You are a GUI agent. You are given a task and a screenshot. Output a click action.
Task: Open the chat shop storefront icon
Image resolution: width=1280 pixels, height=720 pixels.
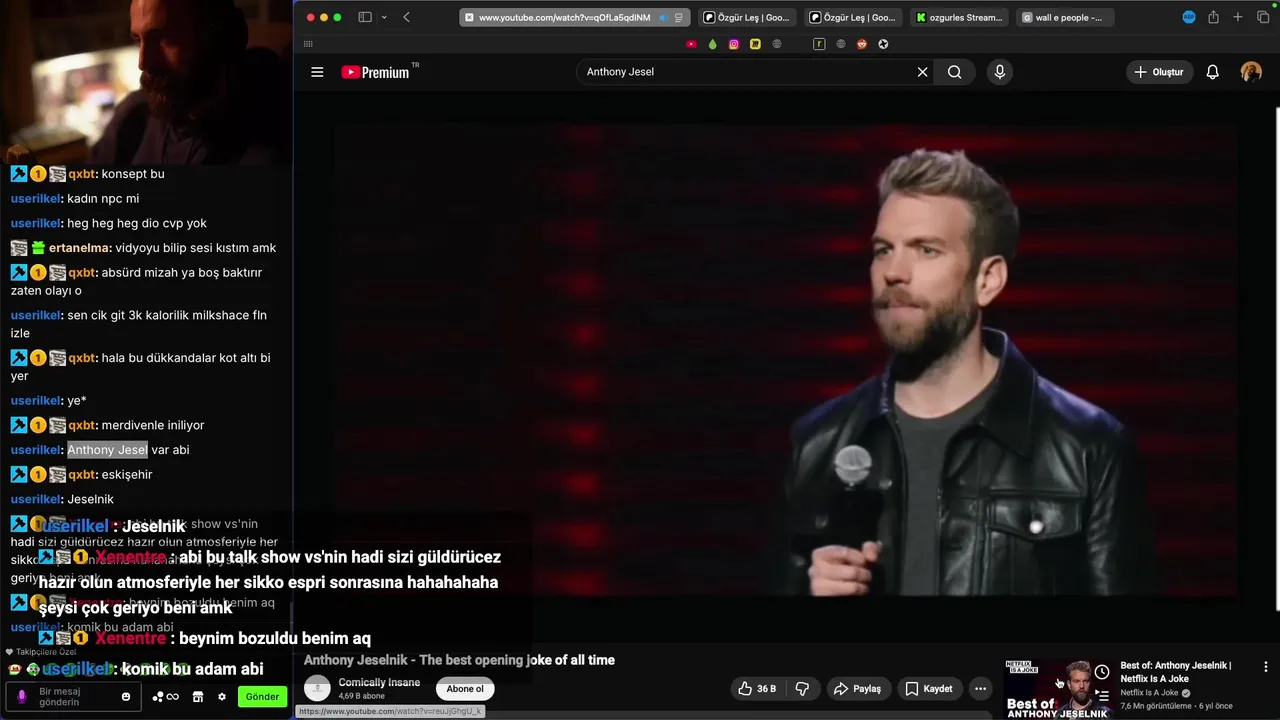tap(198, 697)
